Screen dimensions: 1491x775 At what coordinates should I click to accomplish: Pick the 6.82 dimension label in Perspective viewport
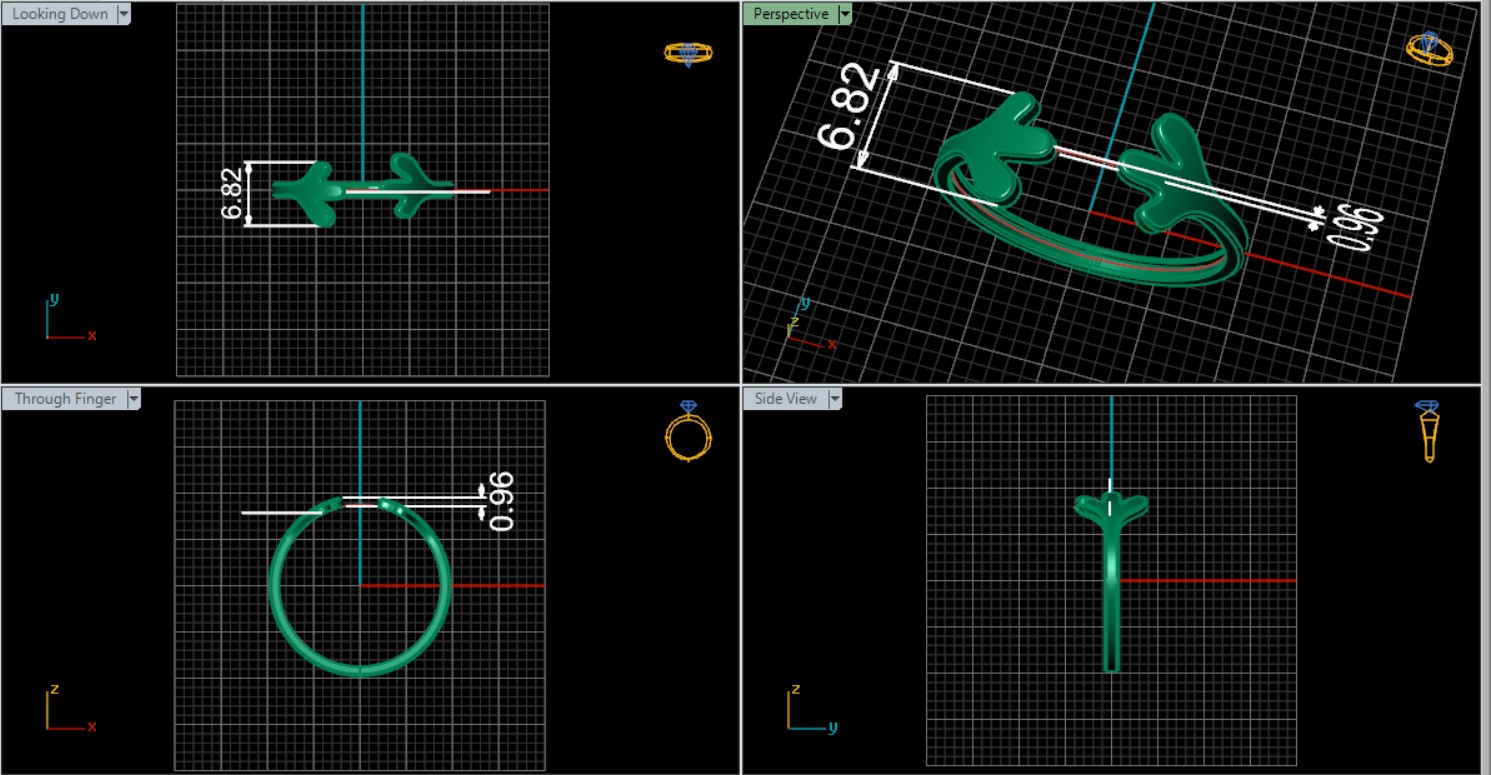click(850, 106)
